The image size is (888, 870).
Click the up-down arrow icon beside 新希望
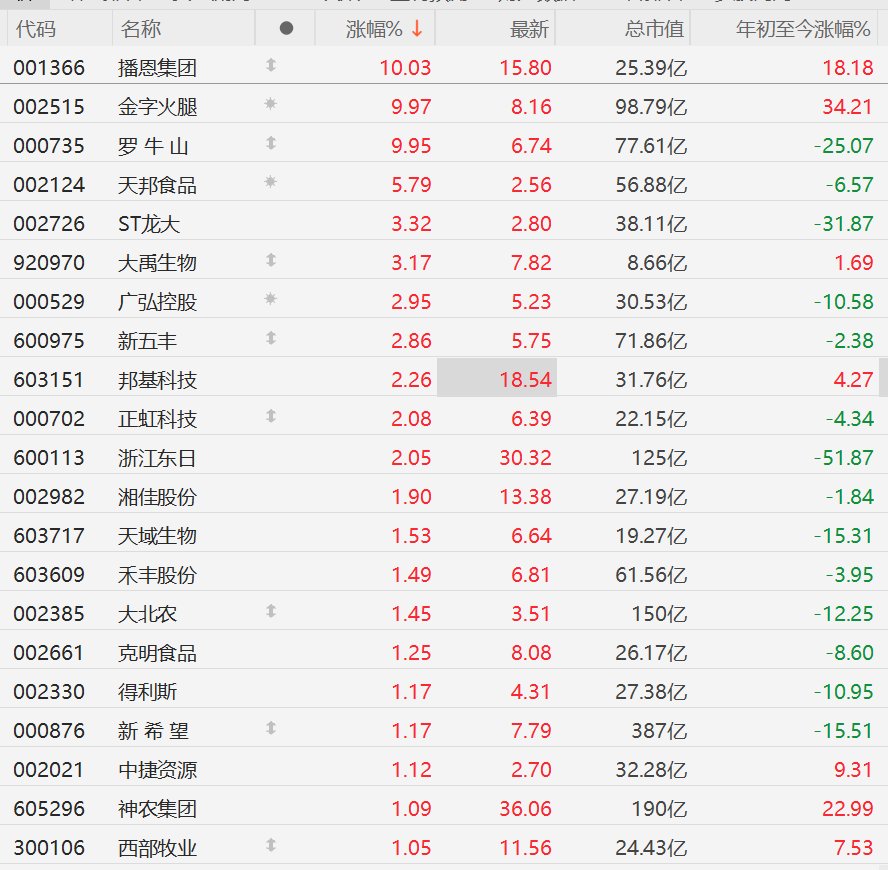coord(271,728)
